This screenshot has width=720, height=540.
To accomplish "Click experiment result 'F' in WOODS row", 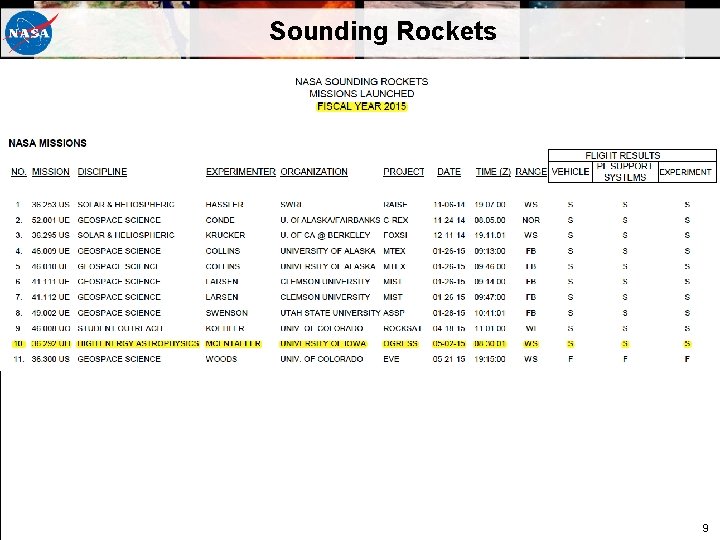I will [687, 359].
